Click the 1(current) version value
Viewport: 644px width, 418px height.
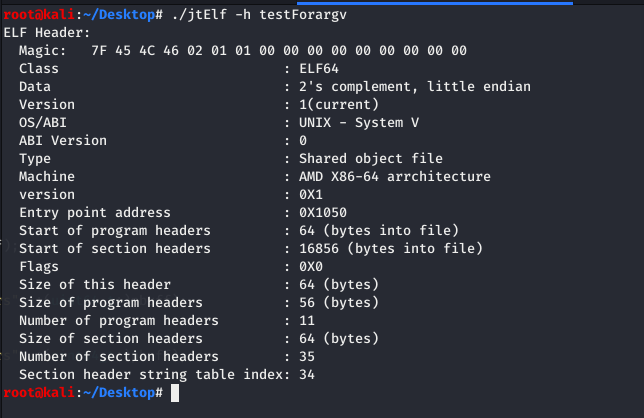(339, 104)
